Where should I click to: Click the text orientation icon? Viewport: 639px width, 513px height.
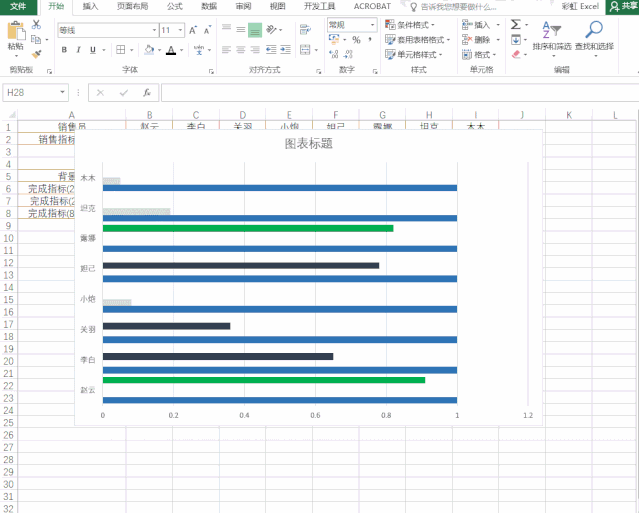click(271, 29)
